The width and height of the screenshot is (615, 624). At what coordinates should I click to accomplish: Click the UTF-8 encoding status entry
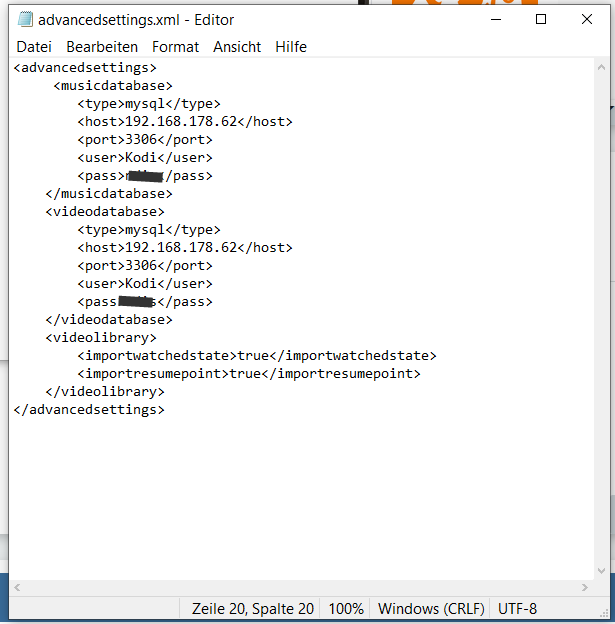click(517, 609)
